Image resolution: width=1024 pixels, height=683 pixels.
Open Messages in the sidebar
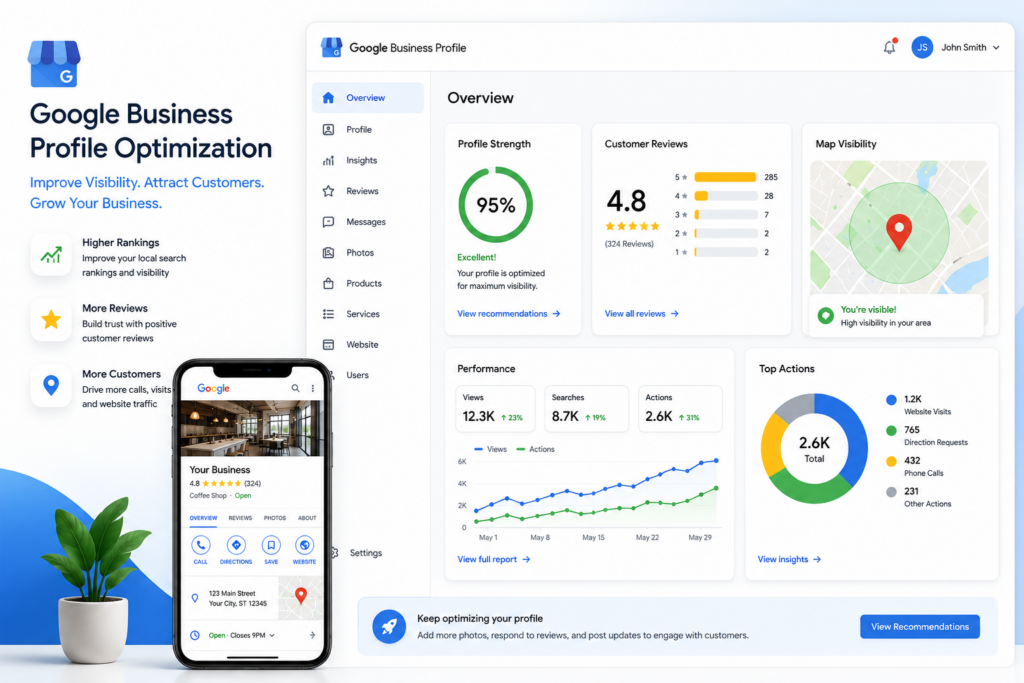[368, 221]
